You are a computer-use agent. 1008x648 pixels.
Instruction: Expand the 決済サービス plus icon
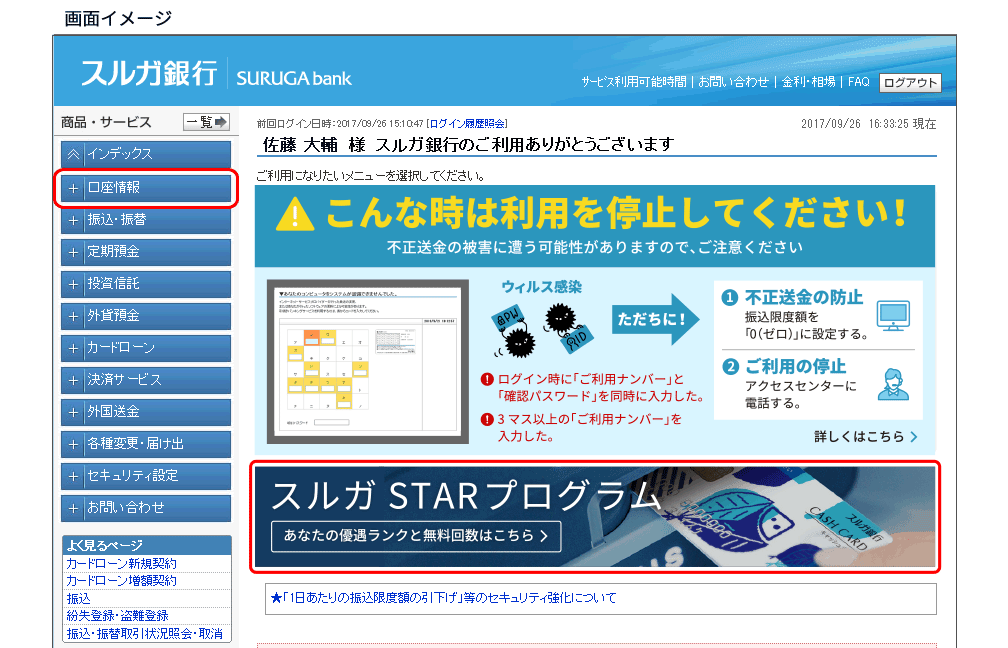[73, 381]
